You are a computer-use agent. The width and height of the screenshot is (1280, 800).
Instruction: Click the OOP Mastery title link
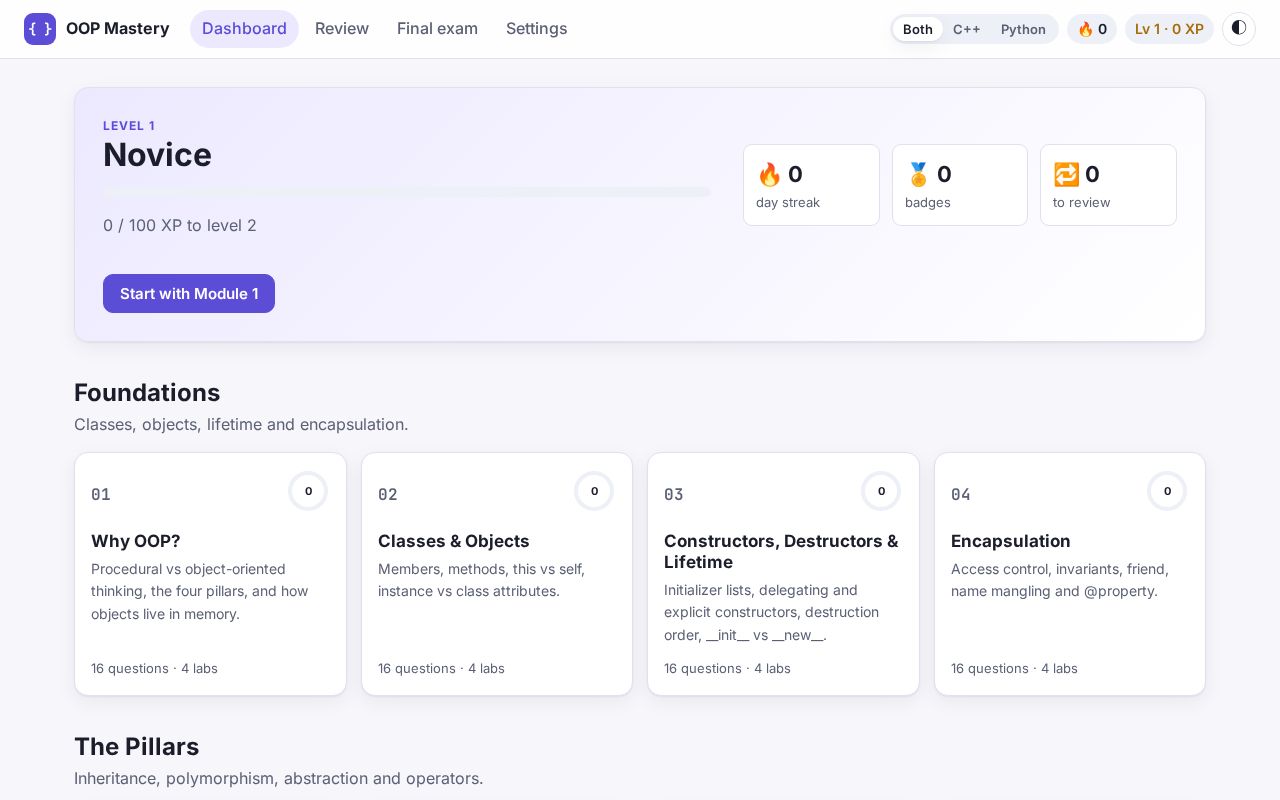click(x=118, y=29)
